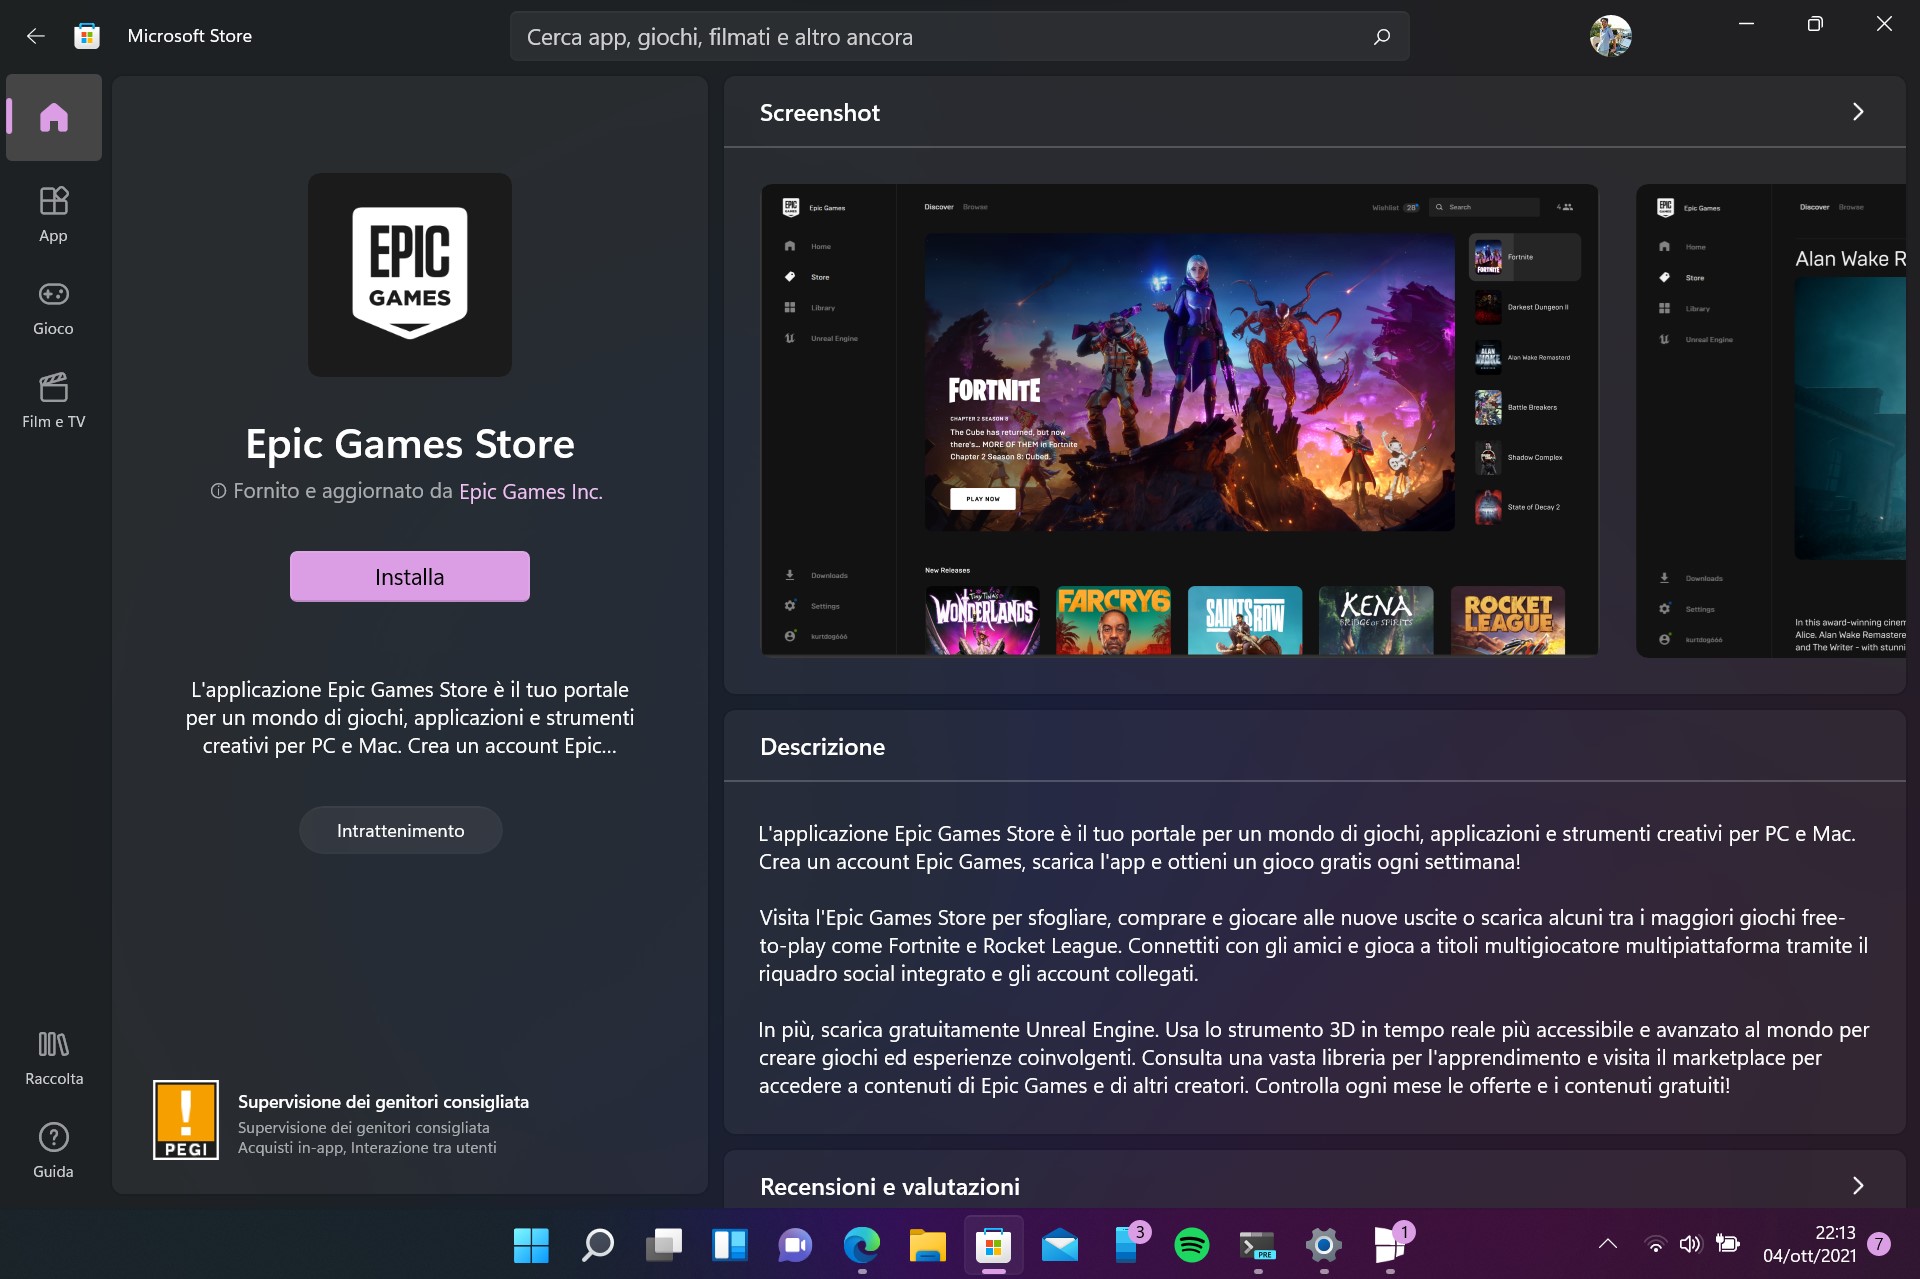
Task: Go to the Home section
Action: point(54,117)
